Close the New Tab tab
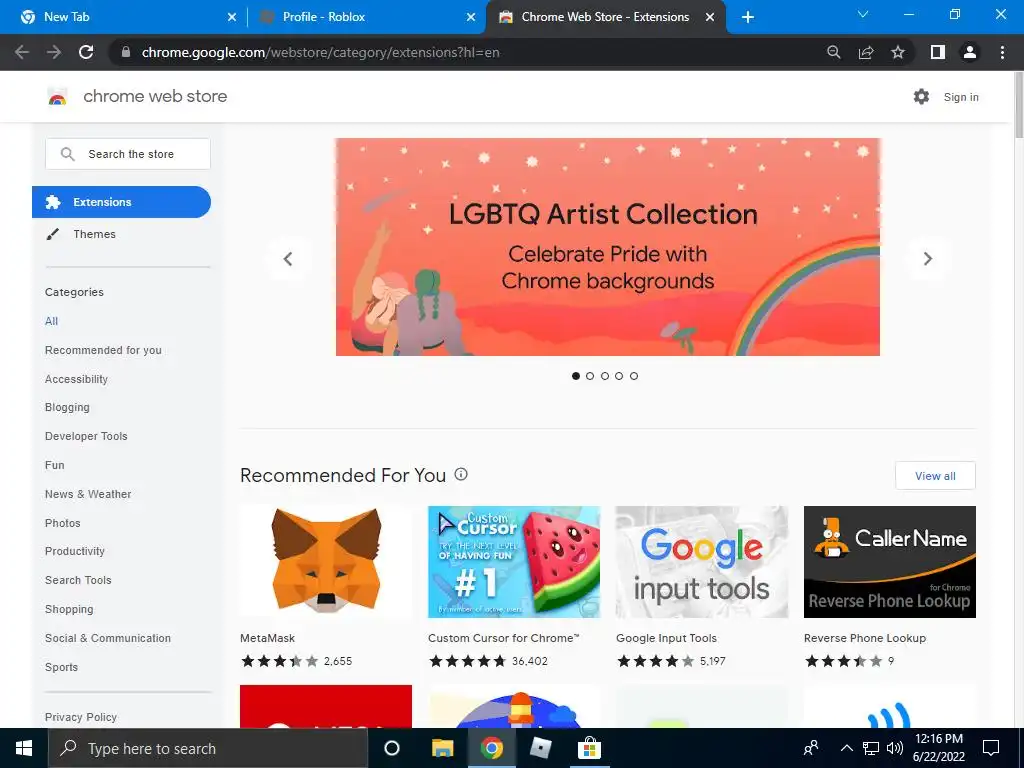1024x768 pixels. click(232, 17)
